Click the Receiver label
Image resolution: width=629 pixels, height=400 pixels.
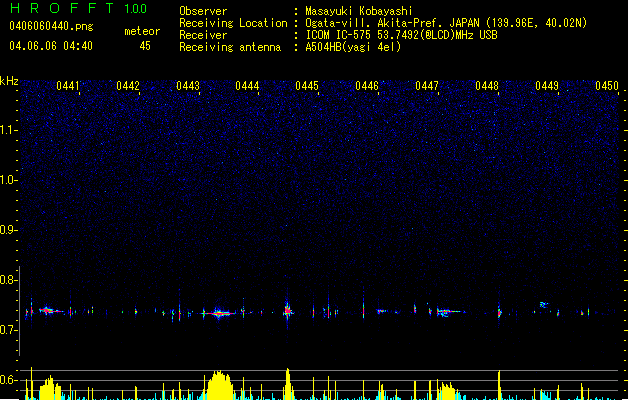click(x=203, y=35)
